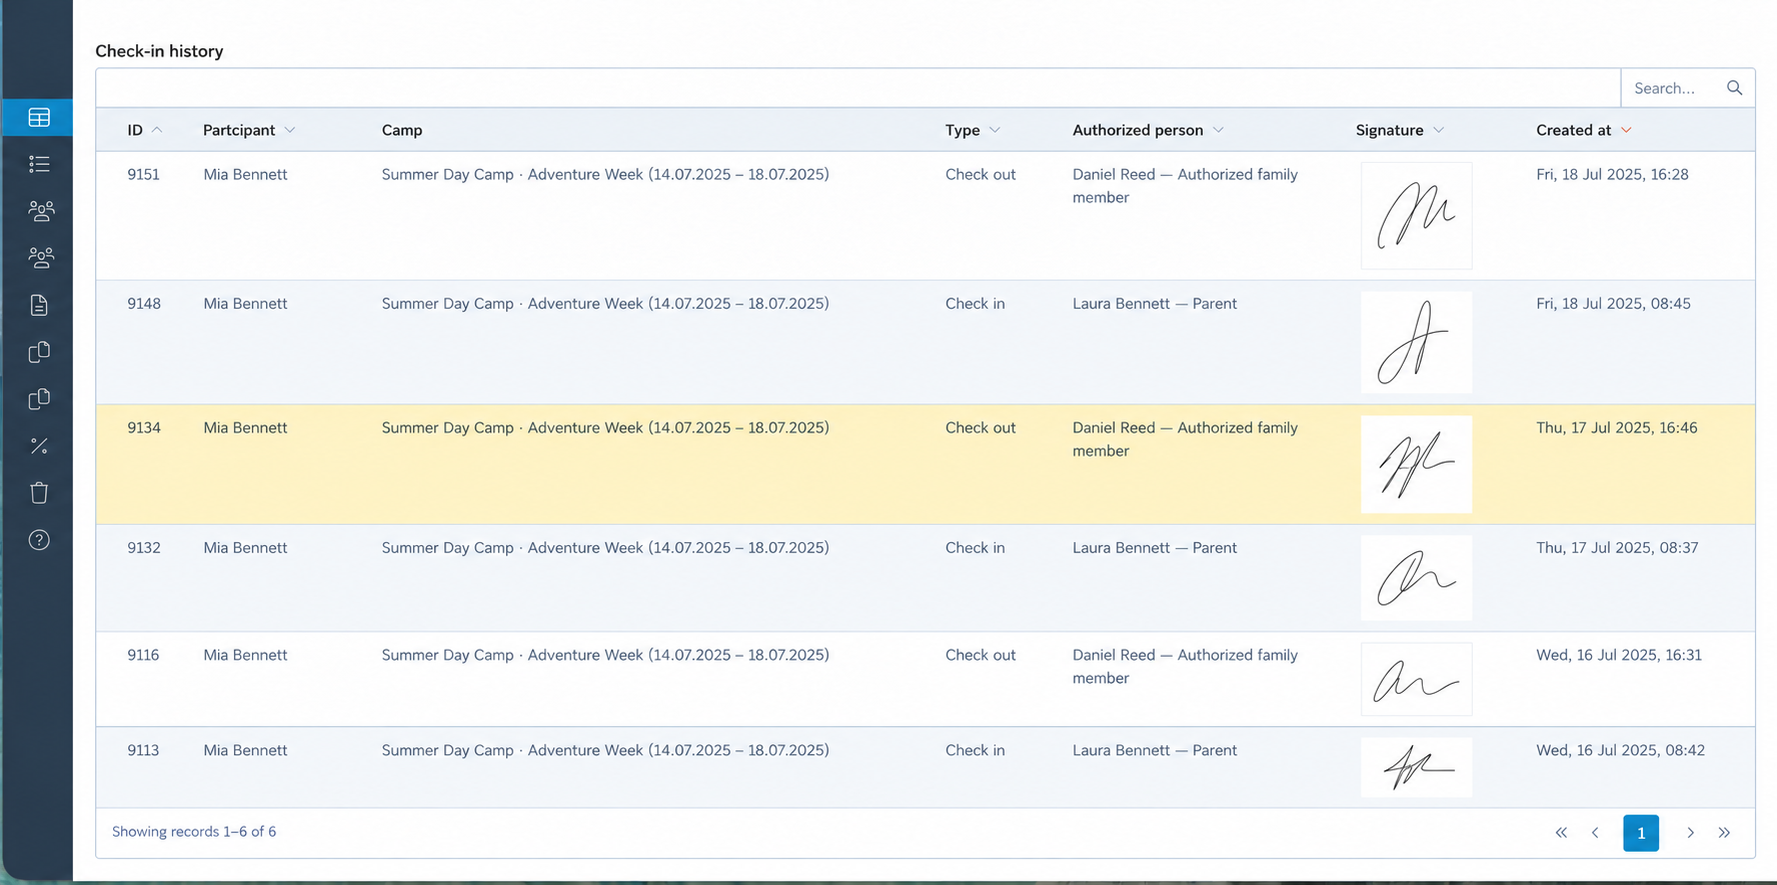This screenshot has height=885, width=1777.
Task: Open the upper copy files sidebar icon
Action: tap(39, 352)
